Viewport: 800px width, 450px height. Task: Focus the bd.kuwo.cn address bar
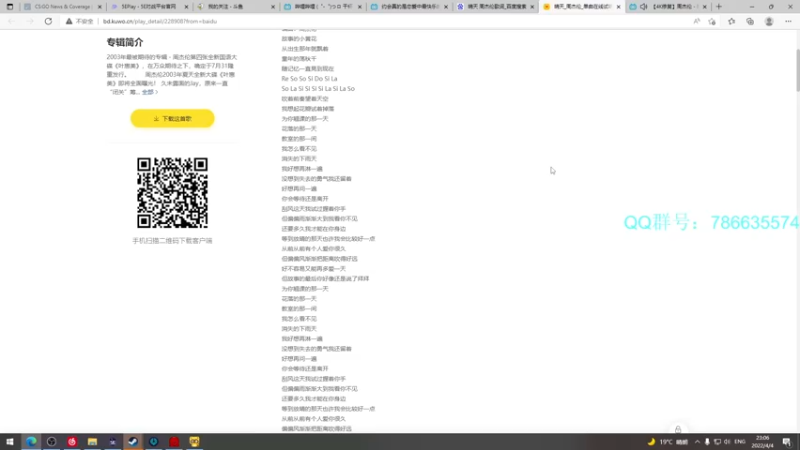click(160, 21)
